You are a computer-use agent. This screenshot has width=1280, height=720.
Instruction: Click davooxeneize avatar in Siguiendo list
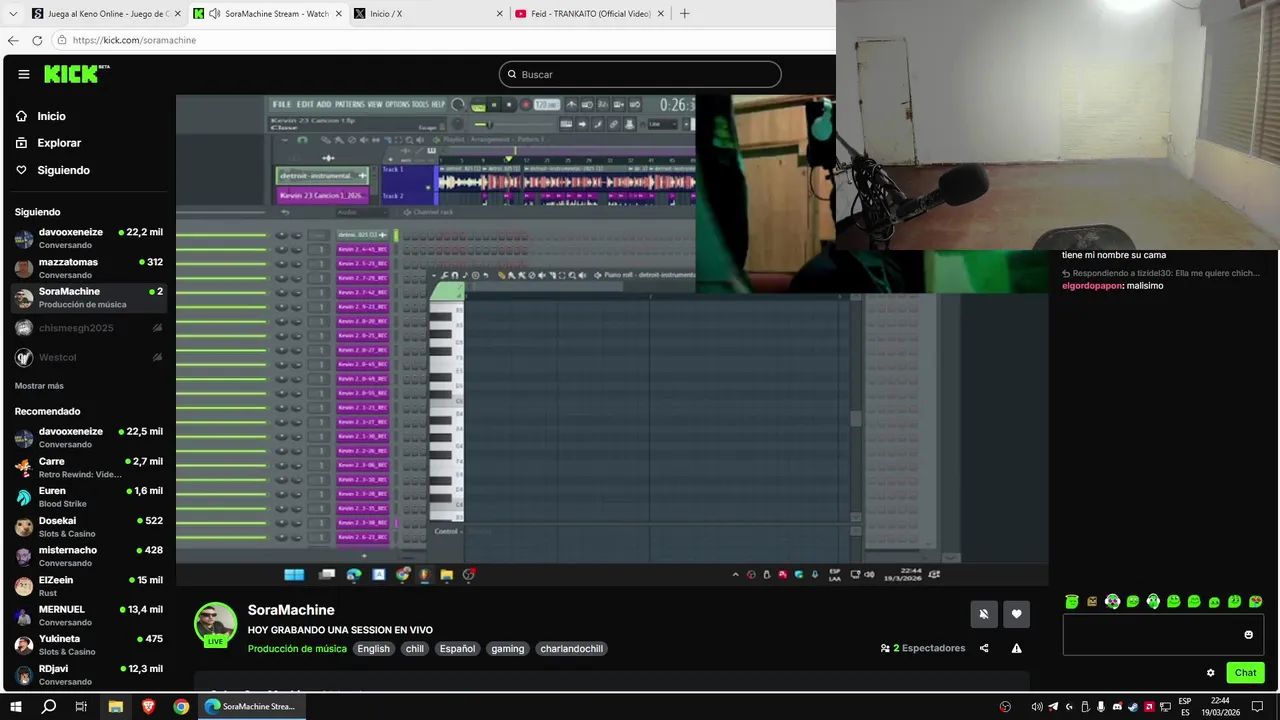(24, 239)
